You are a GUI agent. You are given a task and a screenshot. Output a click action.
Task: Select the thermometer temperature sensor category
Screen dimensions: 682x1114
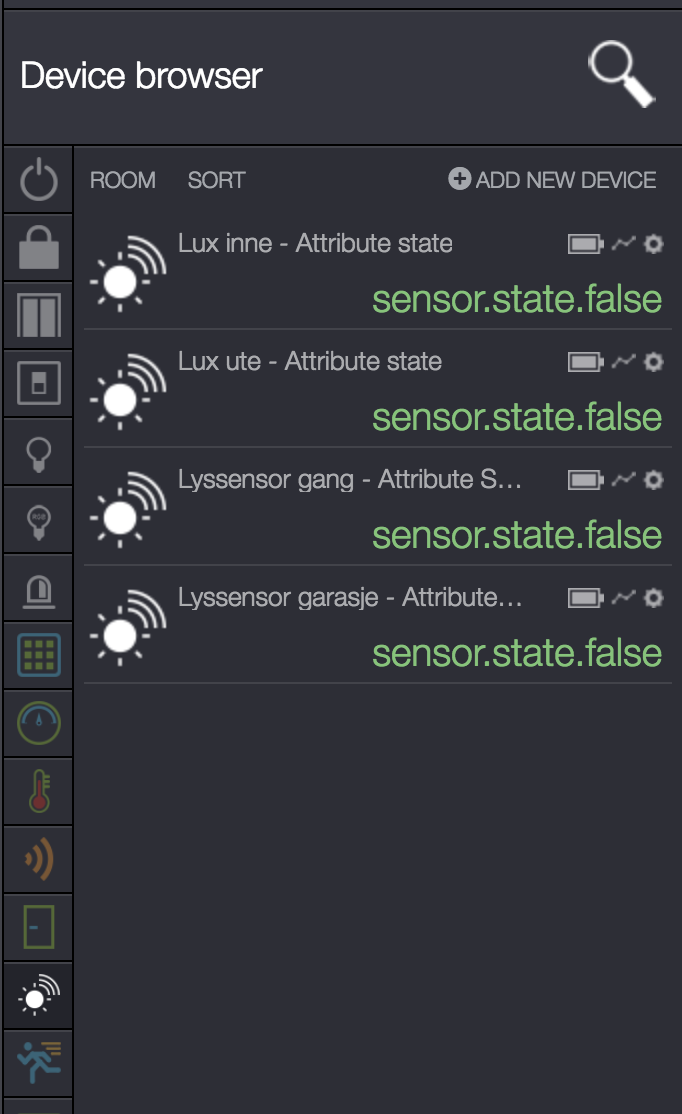[x=39, y=791]
